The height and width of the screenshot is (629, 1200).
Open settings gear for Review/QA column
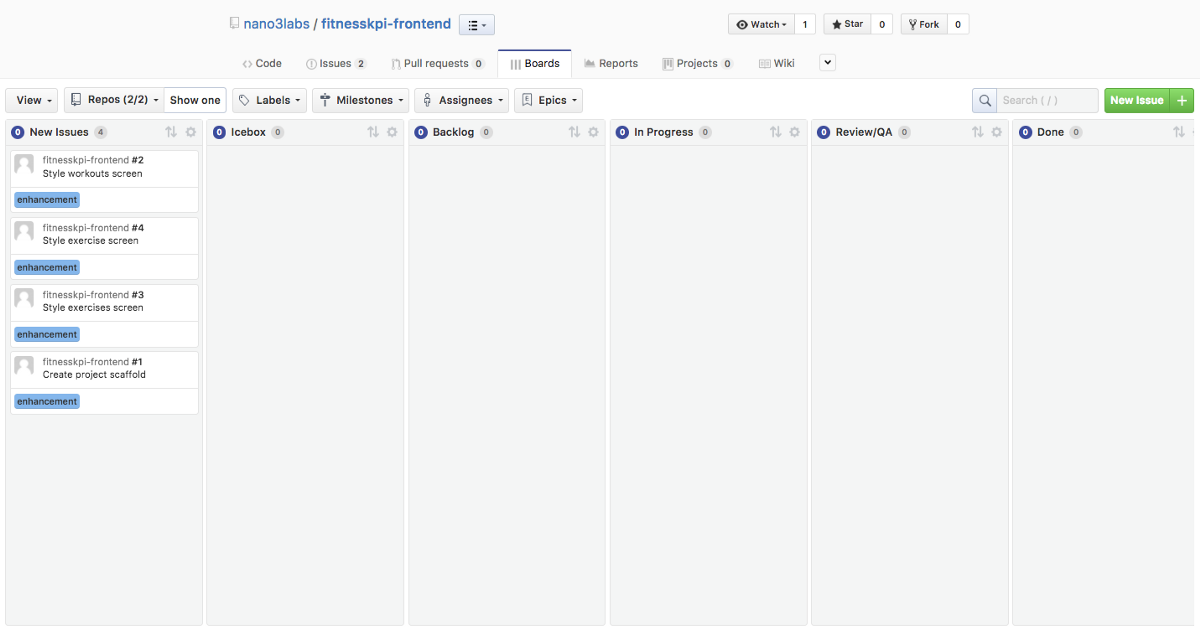[x=996, y=132]
